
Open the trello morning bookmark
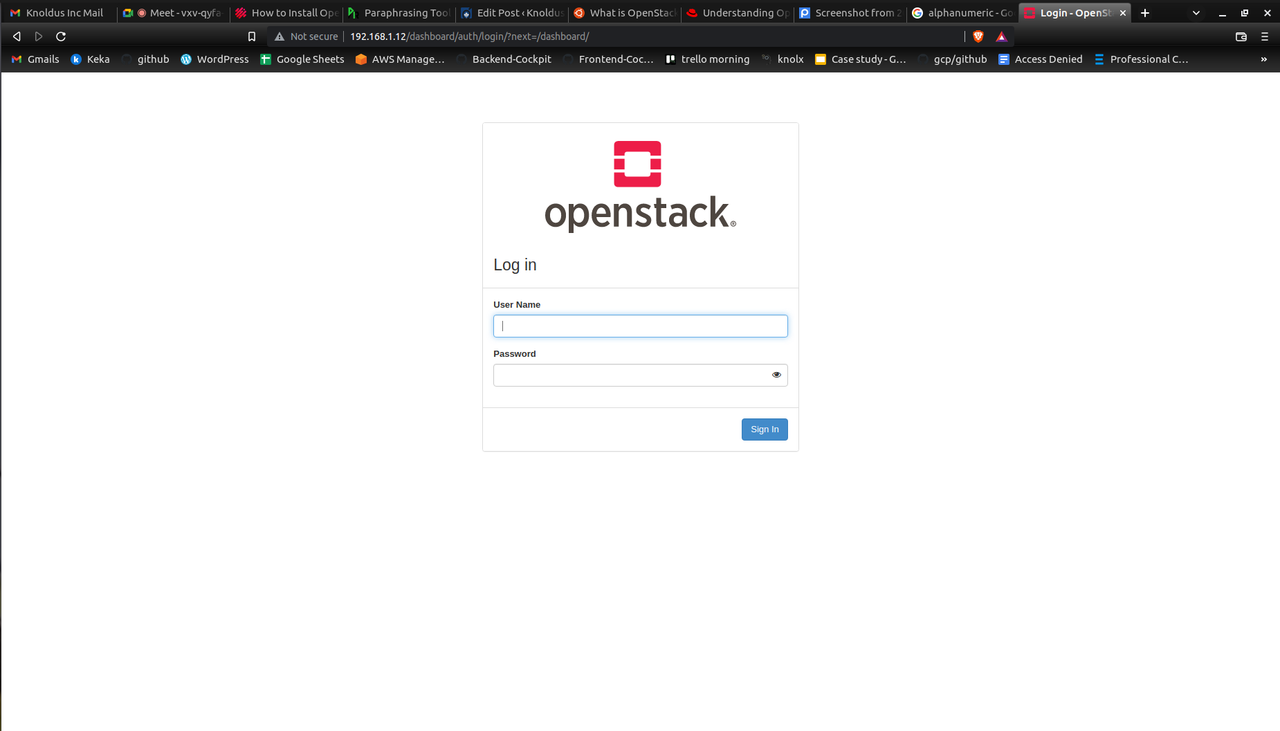pos(707,59)
